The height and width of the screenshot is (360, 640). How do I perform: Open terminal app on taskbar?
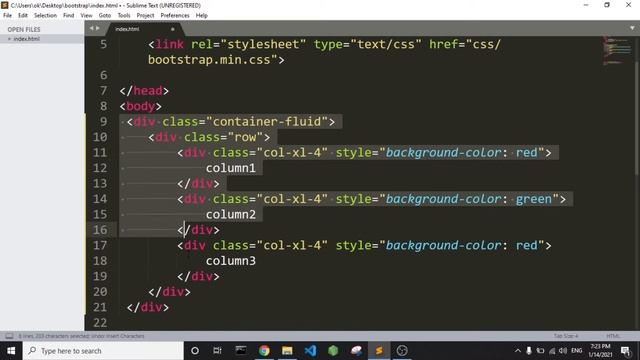(x=240, y=351)
